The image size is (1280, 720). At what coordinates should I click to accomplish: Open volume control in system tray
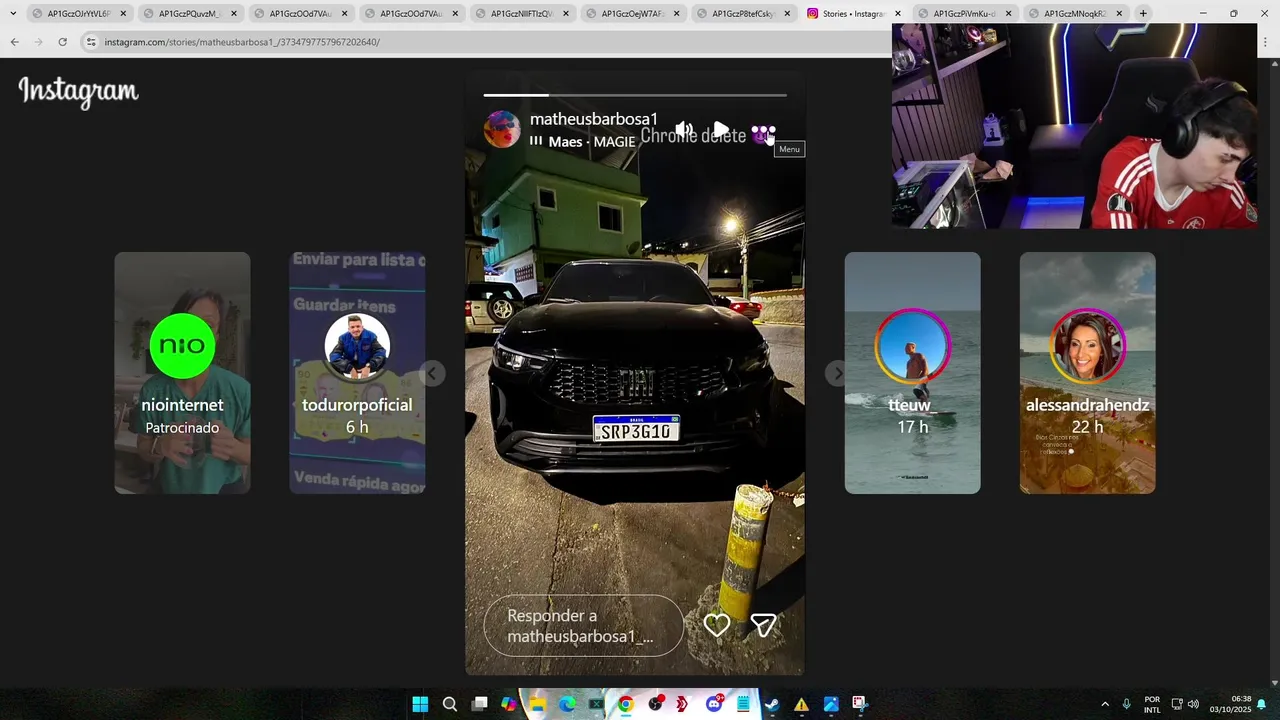[x=1193, y=704]
